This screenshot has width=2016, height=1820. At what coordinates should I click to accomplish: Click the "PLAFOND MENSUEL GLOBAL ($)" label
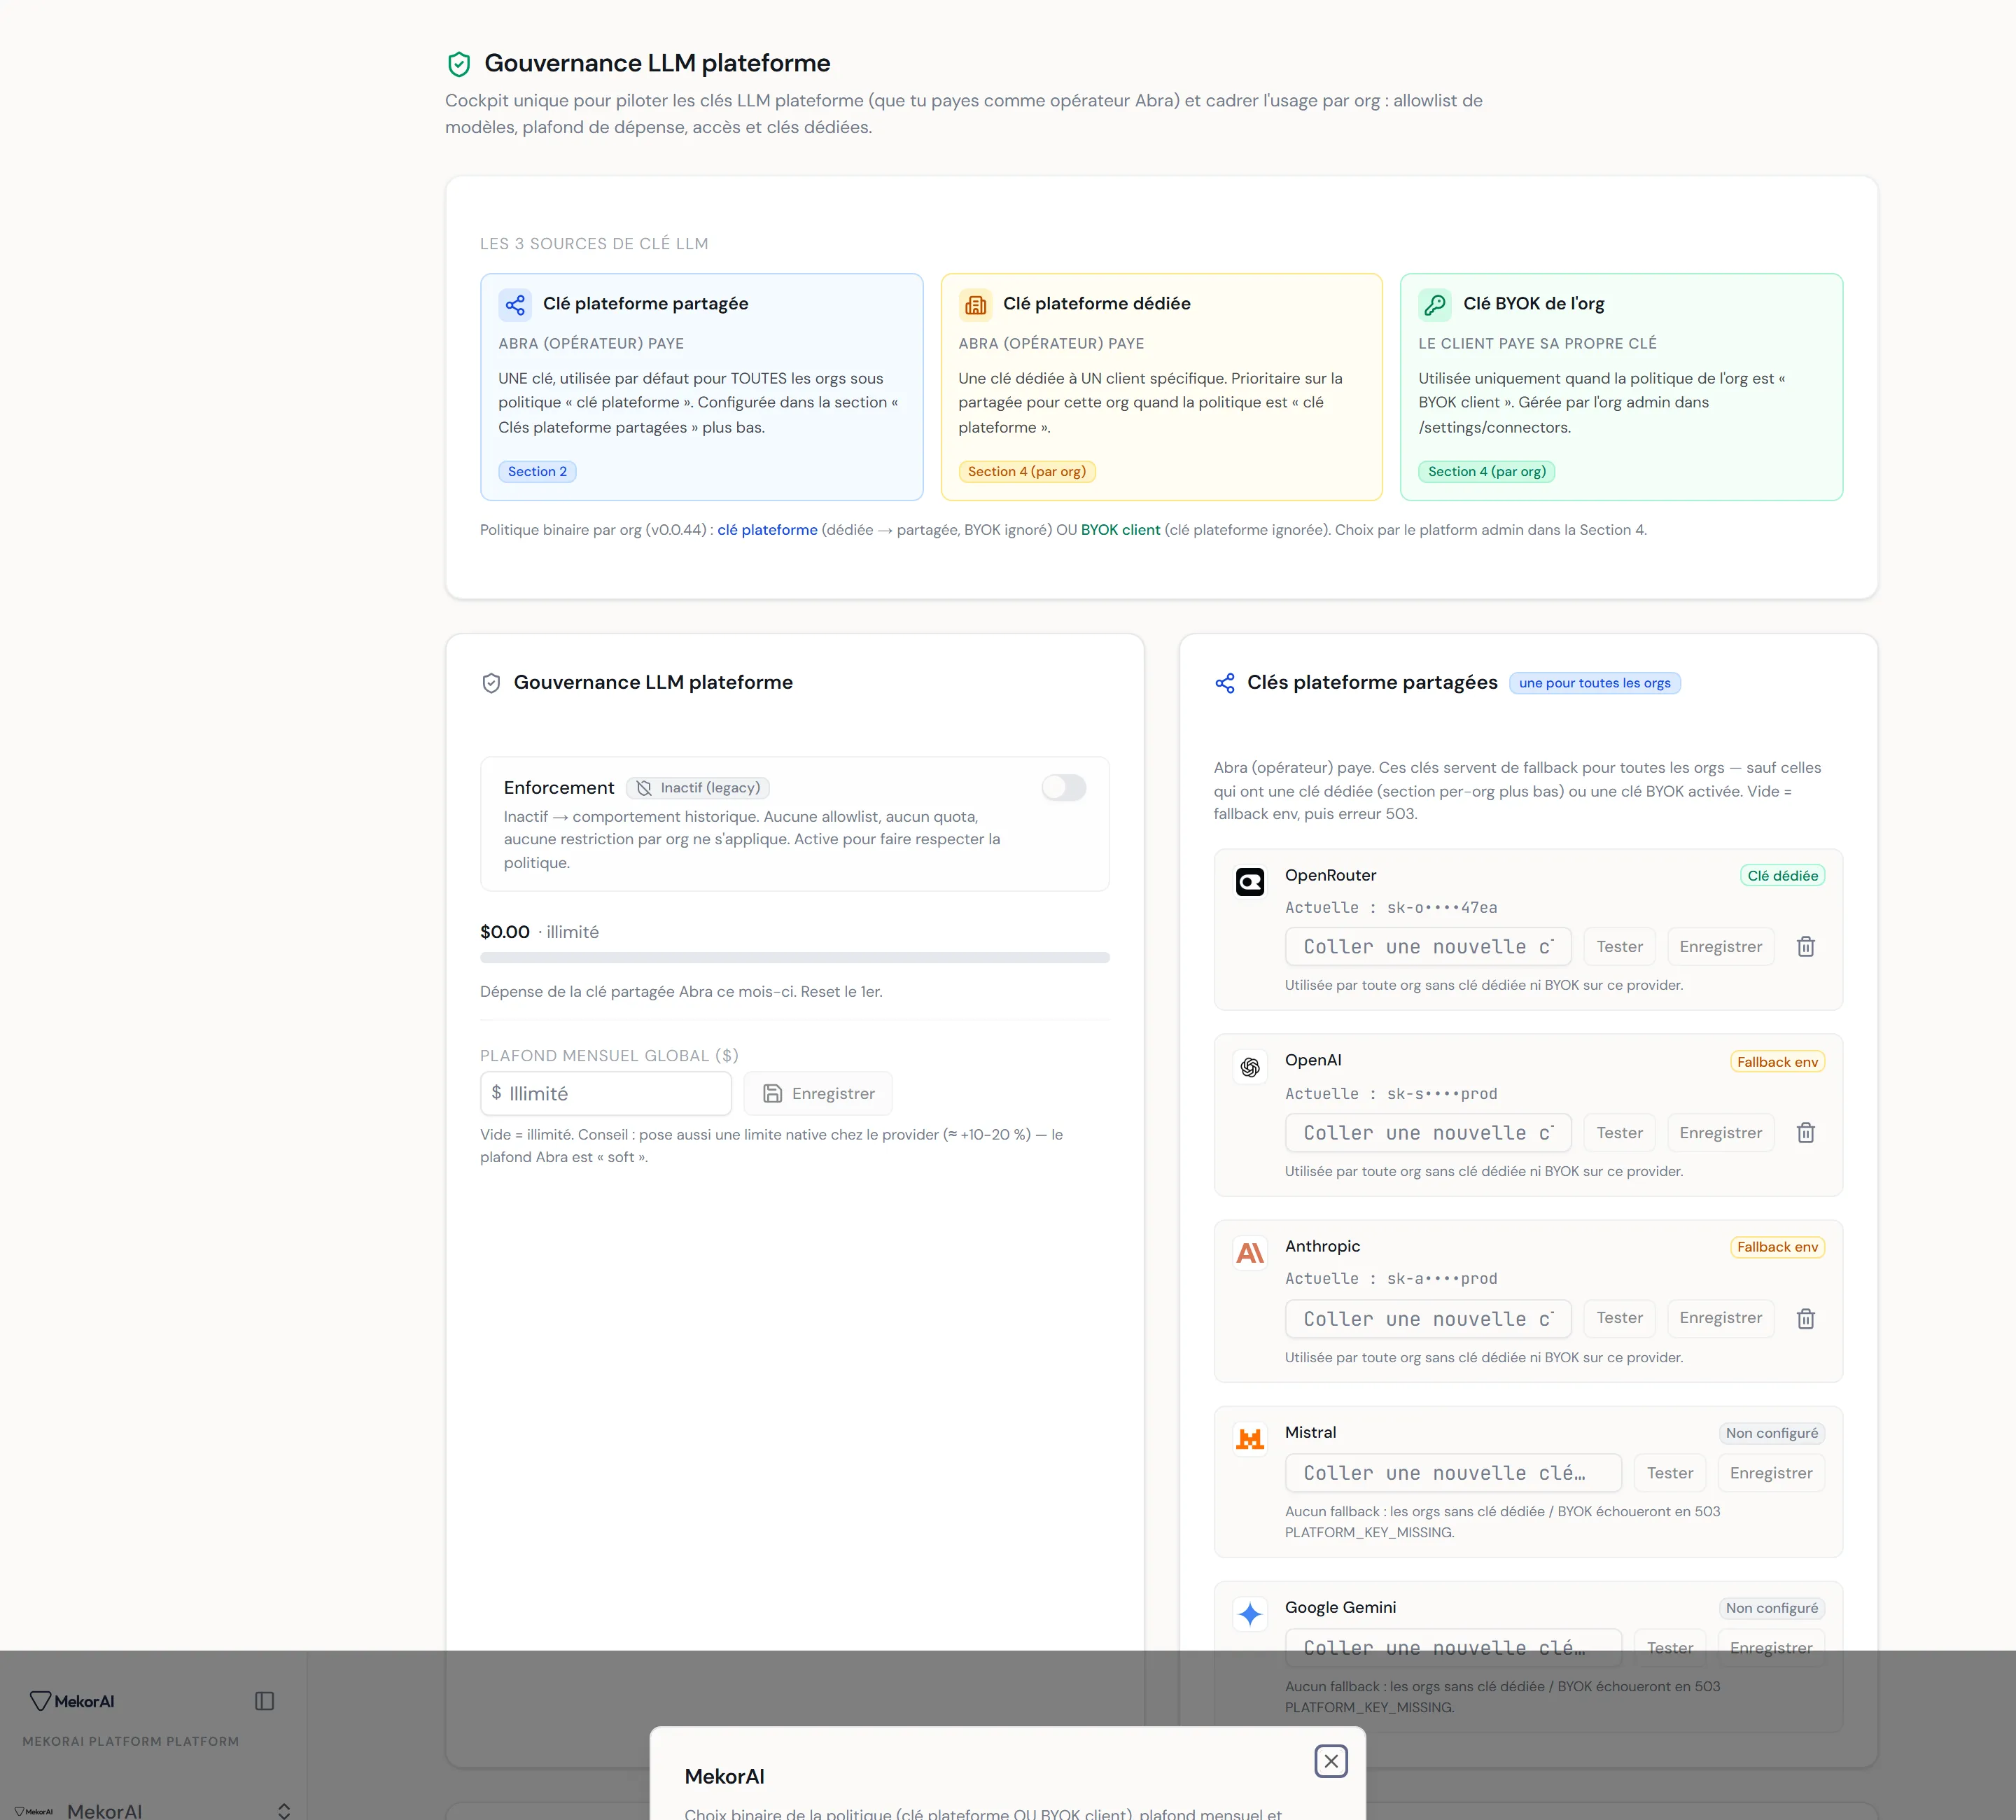coord(609,1056)
